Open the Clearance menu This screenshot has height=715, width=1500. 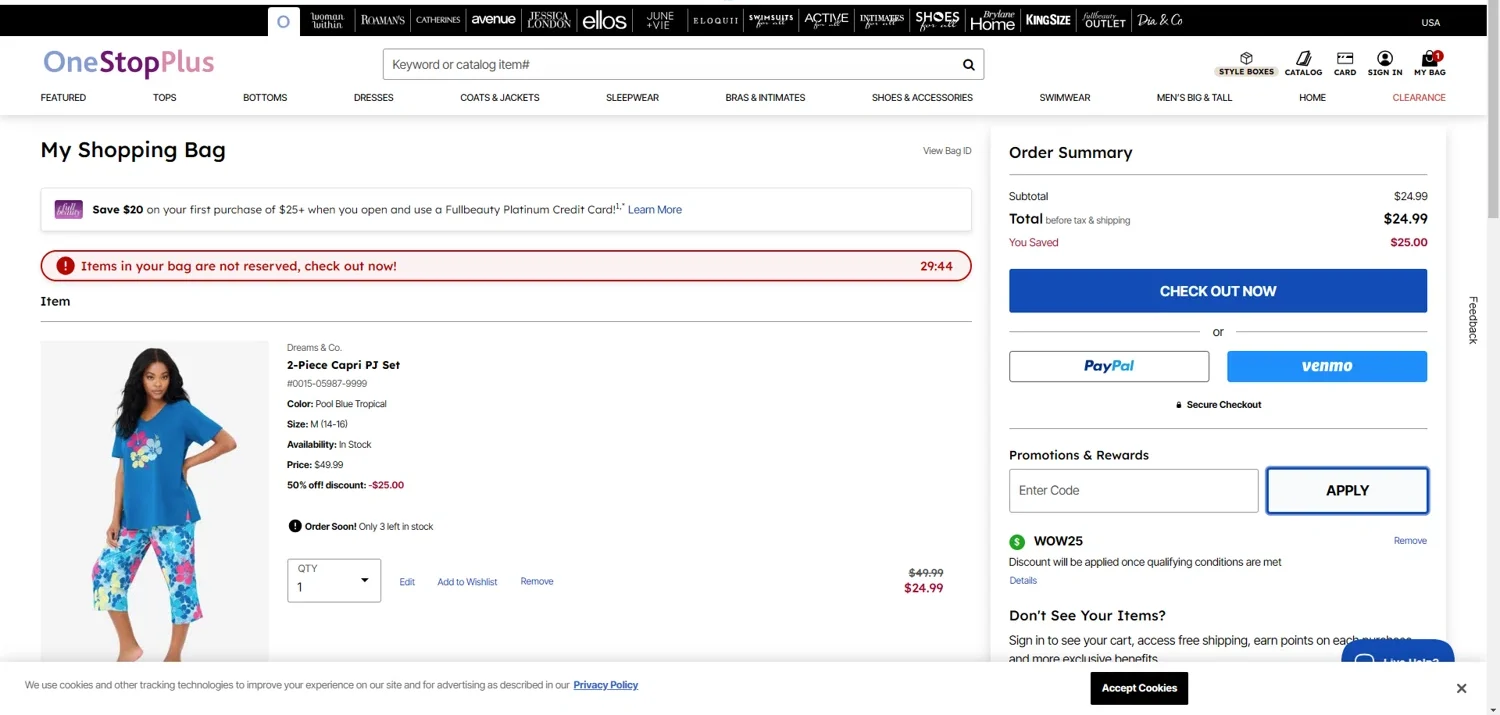[x=1419, y=98]
